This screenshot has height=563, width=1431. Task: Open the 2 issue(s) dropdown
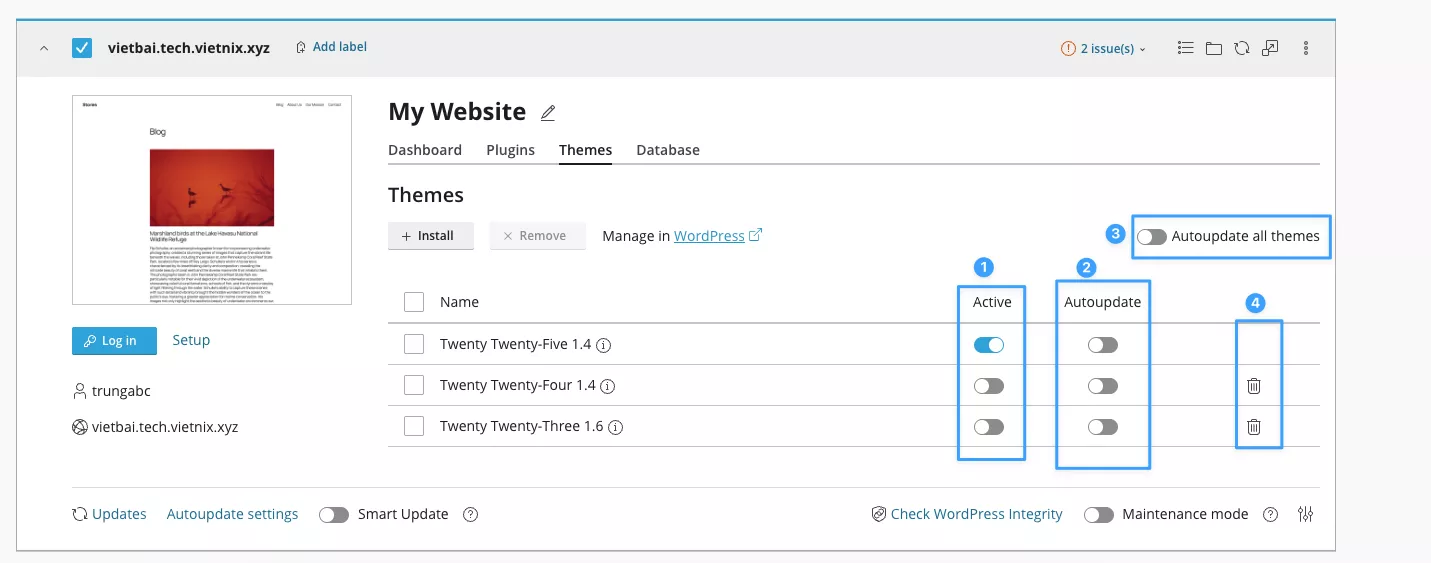coord(1104,48)
